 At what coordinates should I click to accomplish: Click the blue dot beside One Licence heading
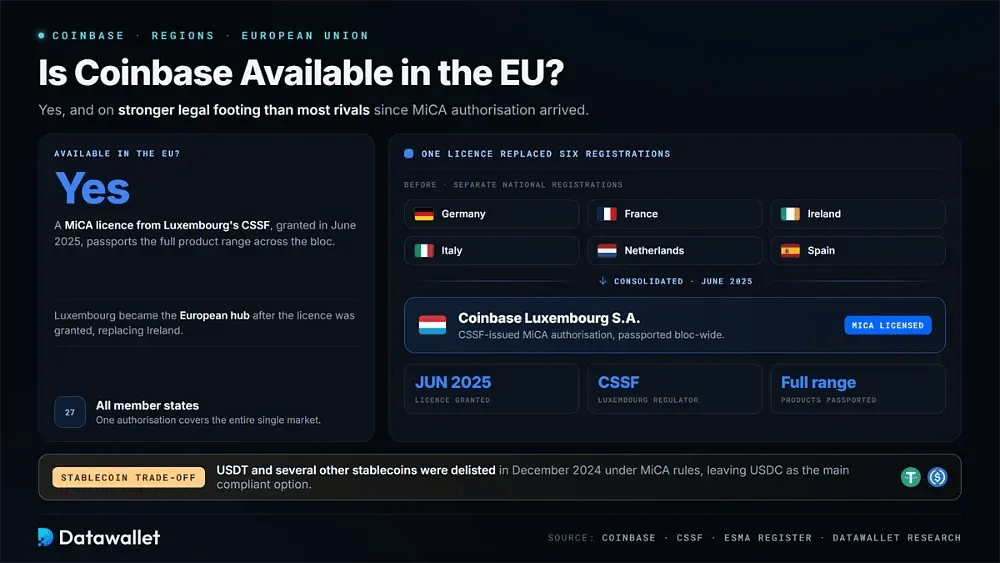(409, 154)
